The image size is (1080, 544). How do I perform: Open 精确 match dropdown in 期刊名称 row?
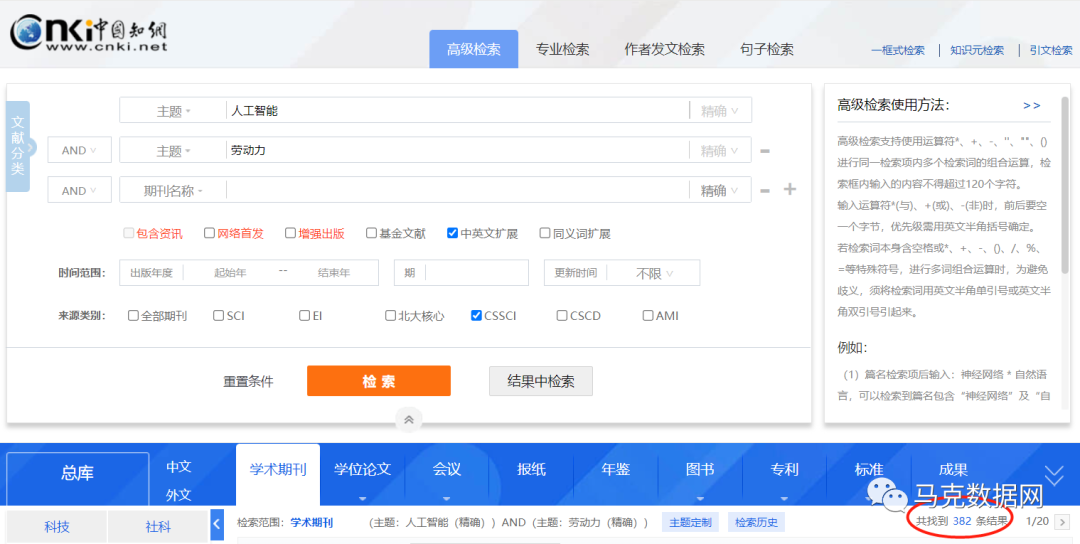point(720,191)
